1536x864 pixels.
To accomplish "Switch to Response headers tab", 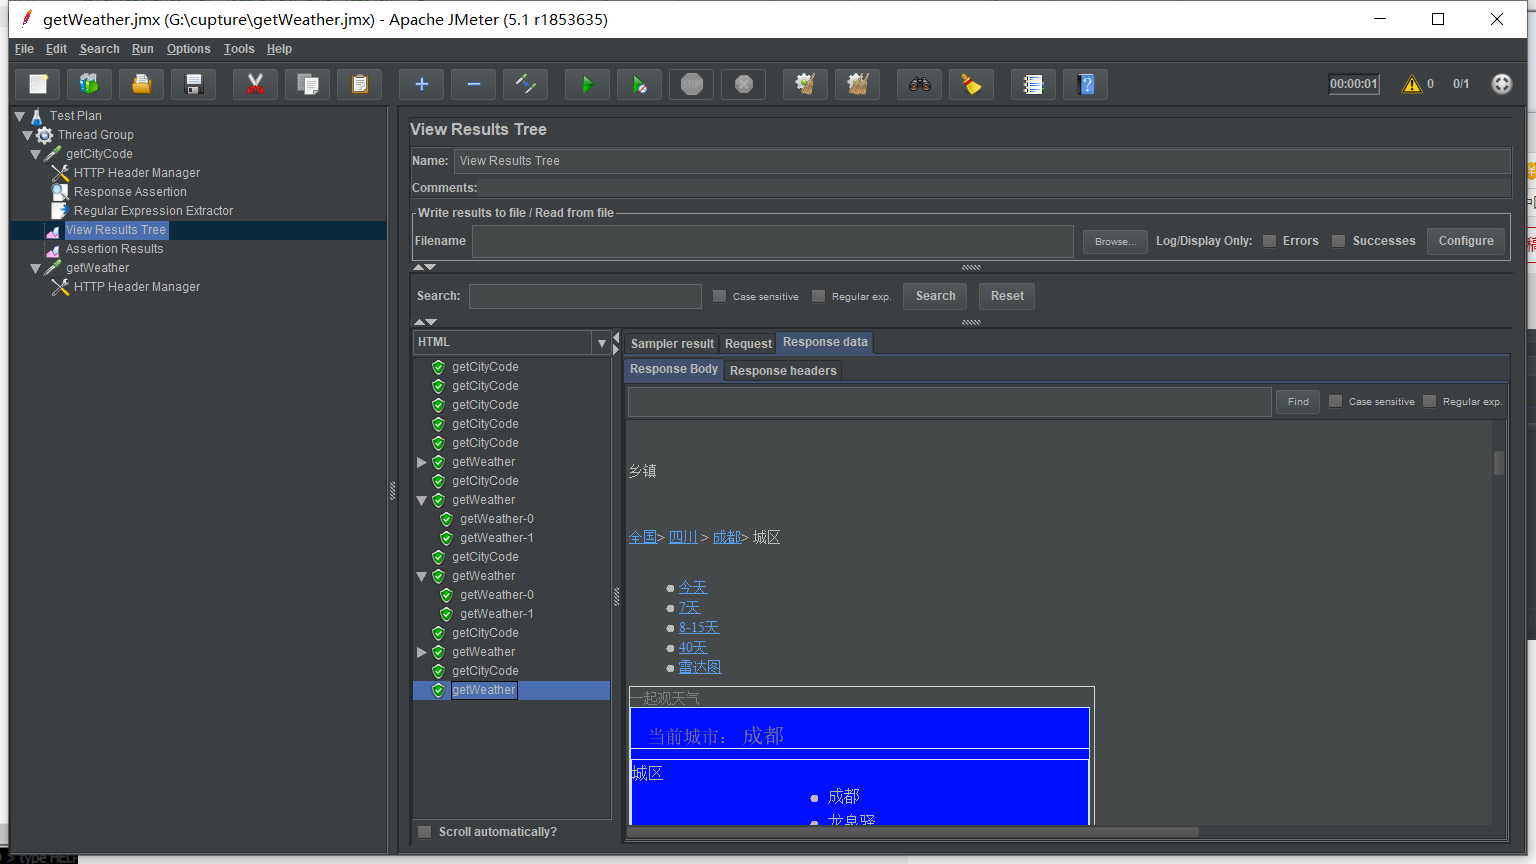I will pyautogui.click(x=783, y=371).
